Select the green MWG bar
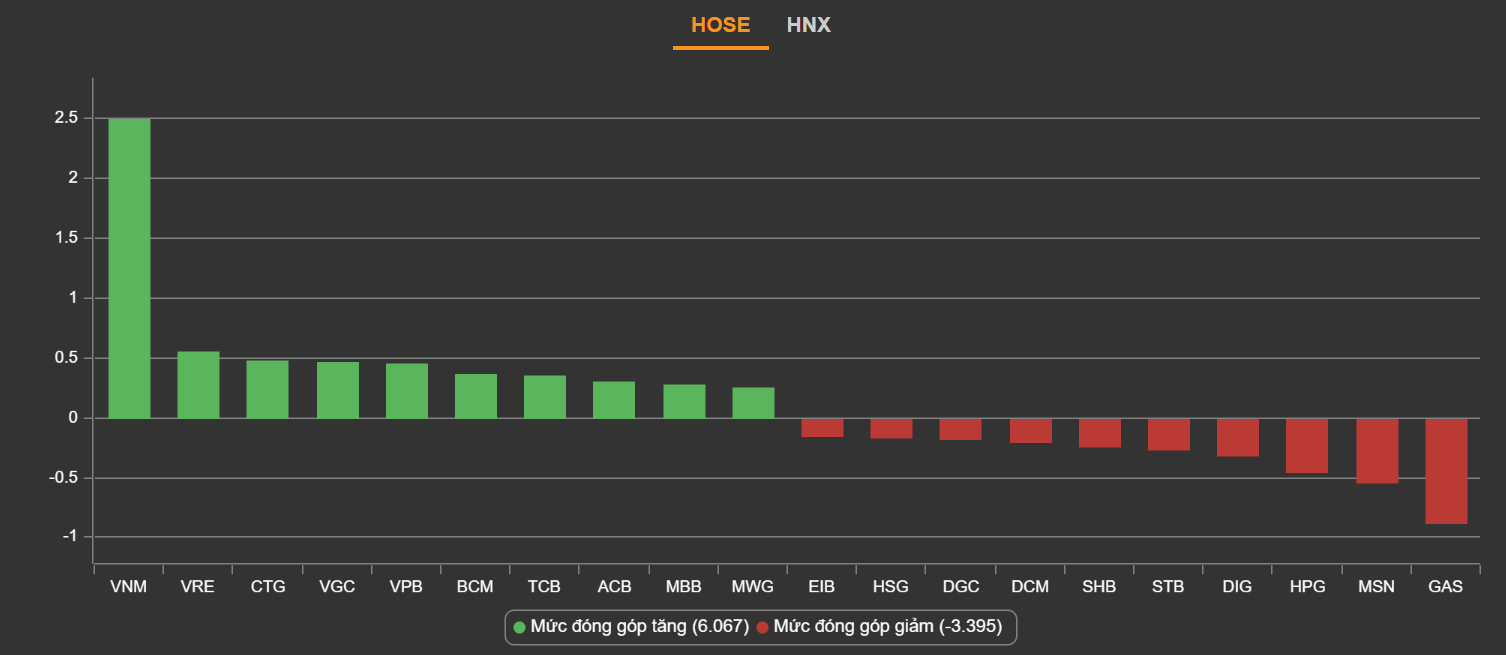The height and width of the screenshot is (655, 1506). point(753,403)
